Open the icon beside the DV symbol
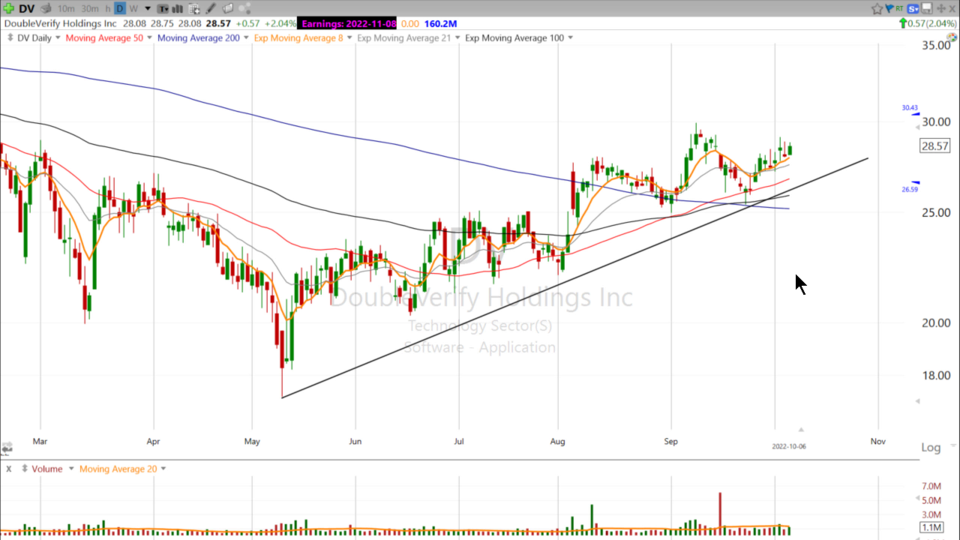 click(x=46, y=9)
